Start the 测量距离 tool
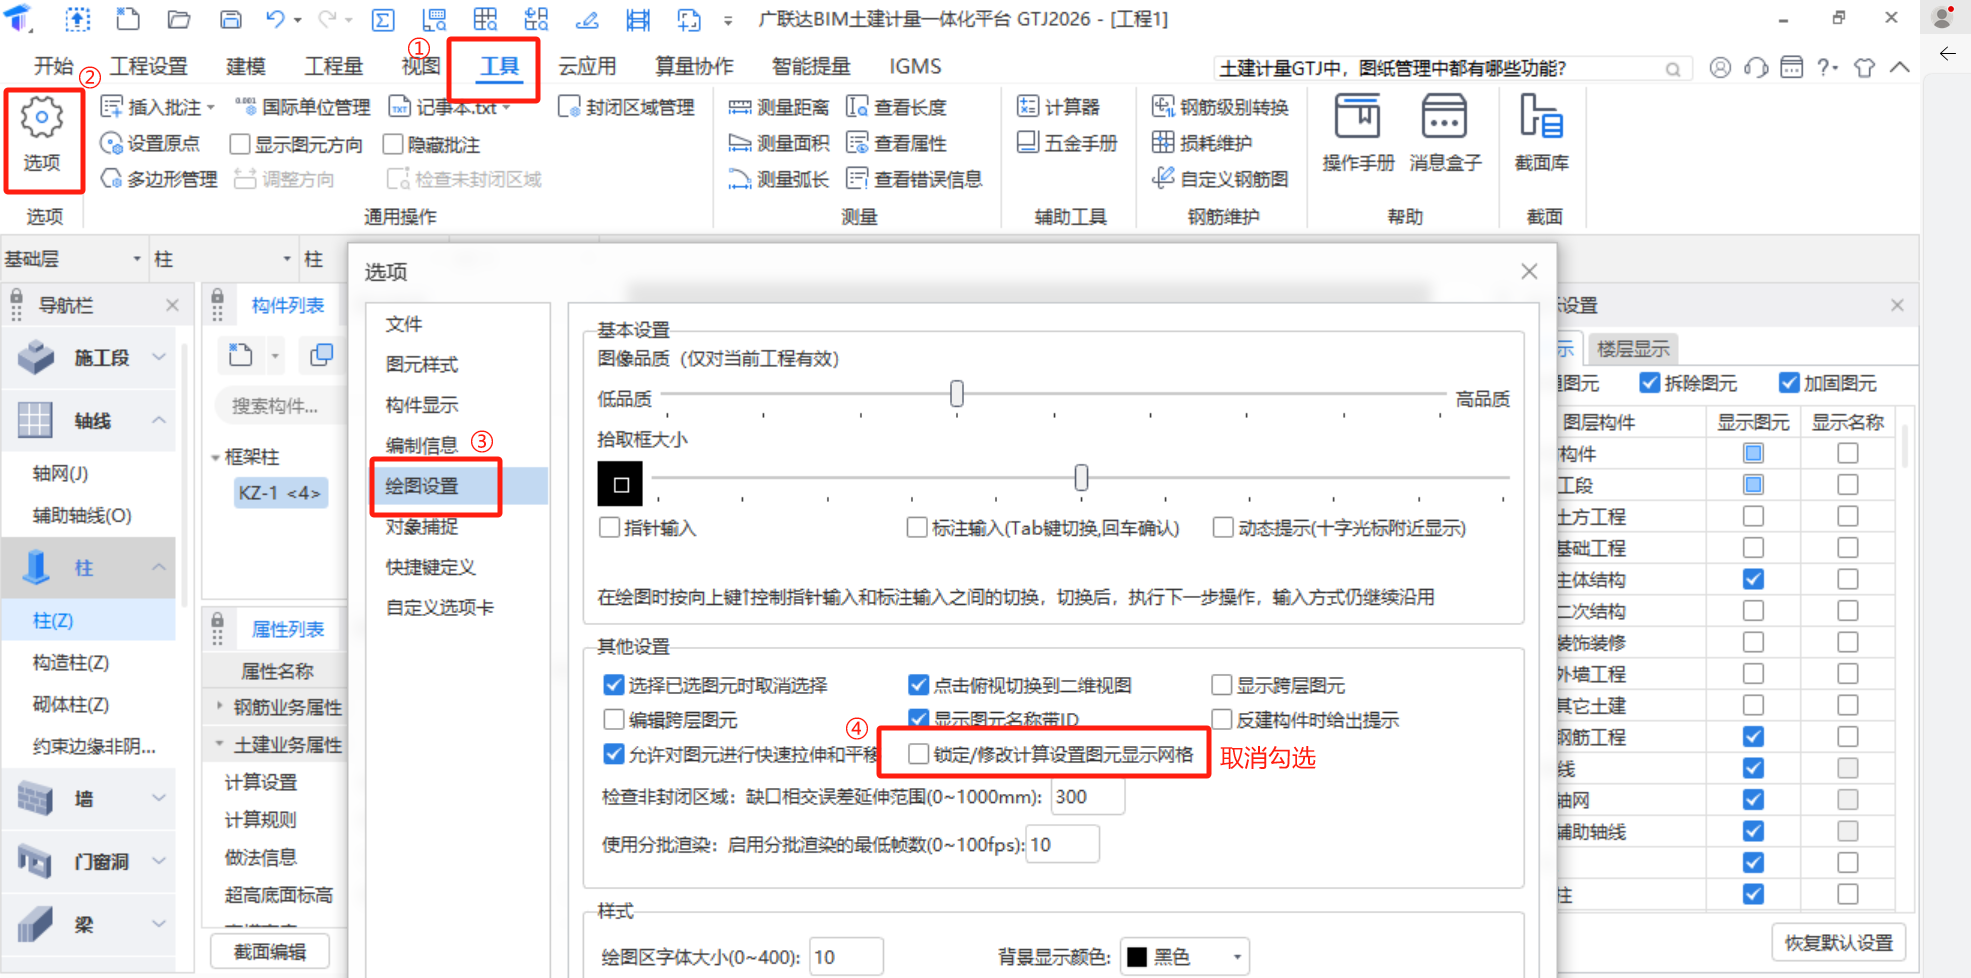This screenshot has width=1971, height=978. point(779,106)
